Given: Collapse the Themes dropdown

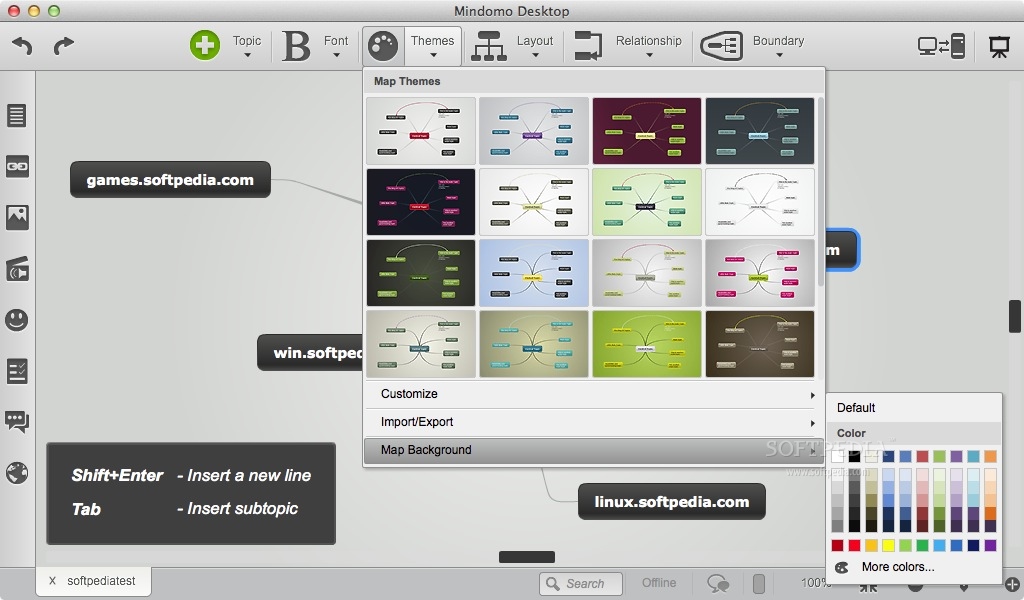Looking at the screenshot, I should coord(433,55).
